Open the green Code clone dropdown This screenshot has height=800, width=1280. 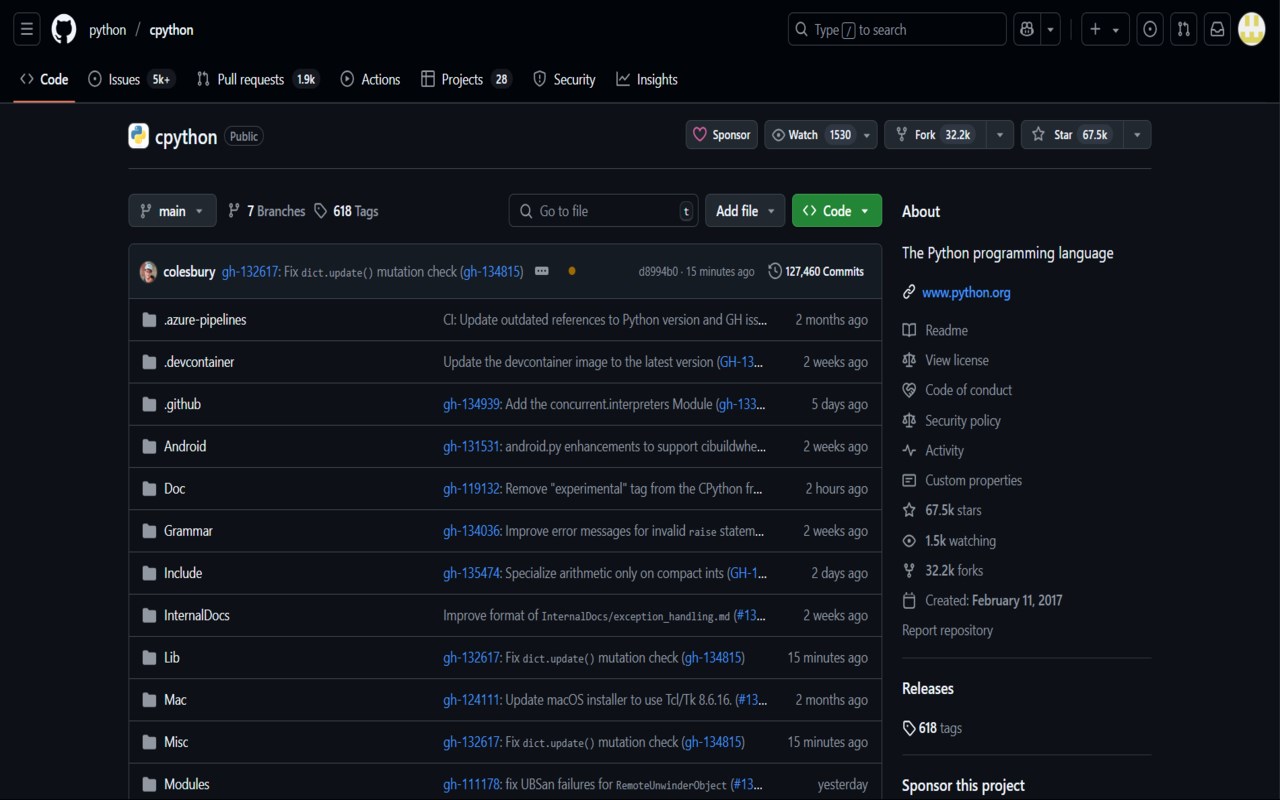(x=837, y=211)
